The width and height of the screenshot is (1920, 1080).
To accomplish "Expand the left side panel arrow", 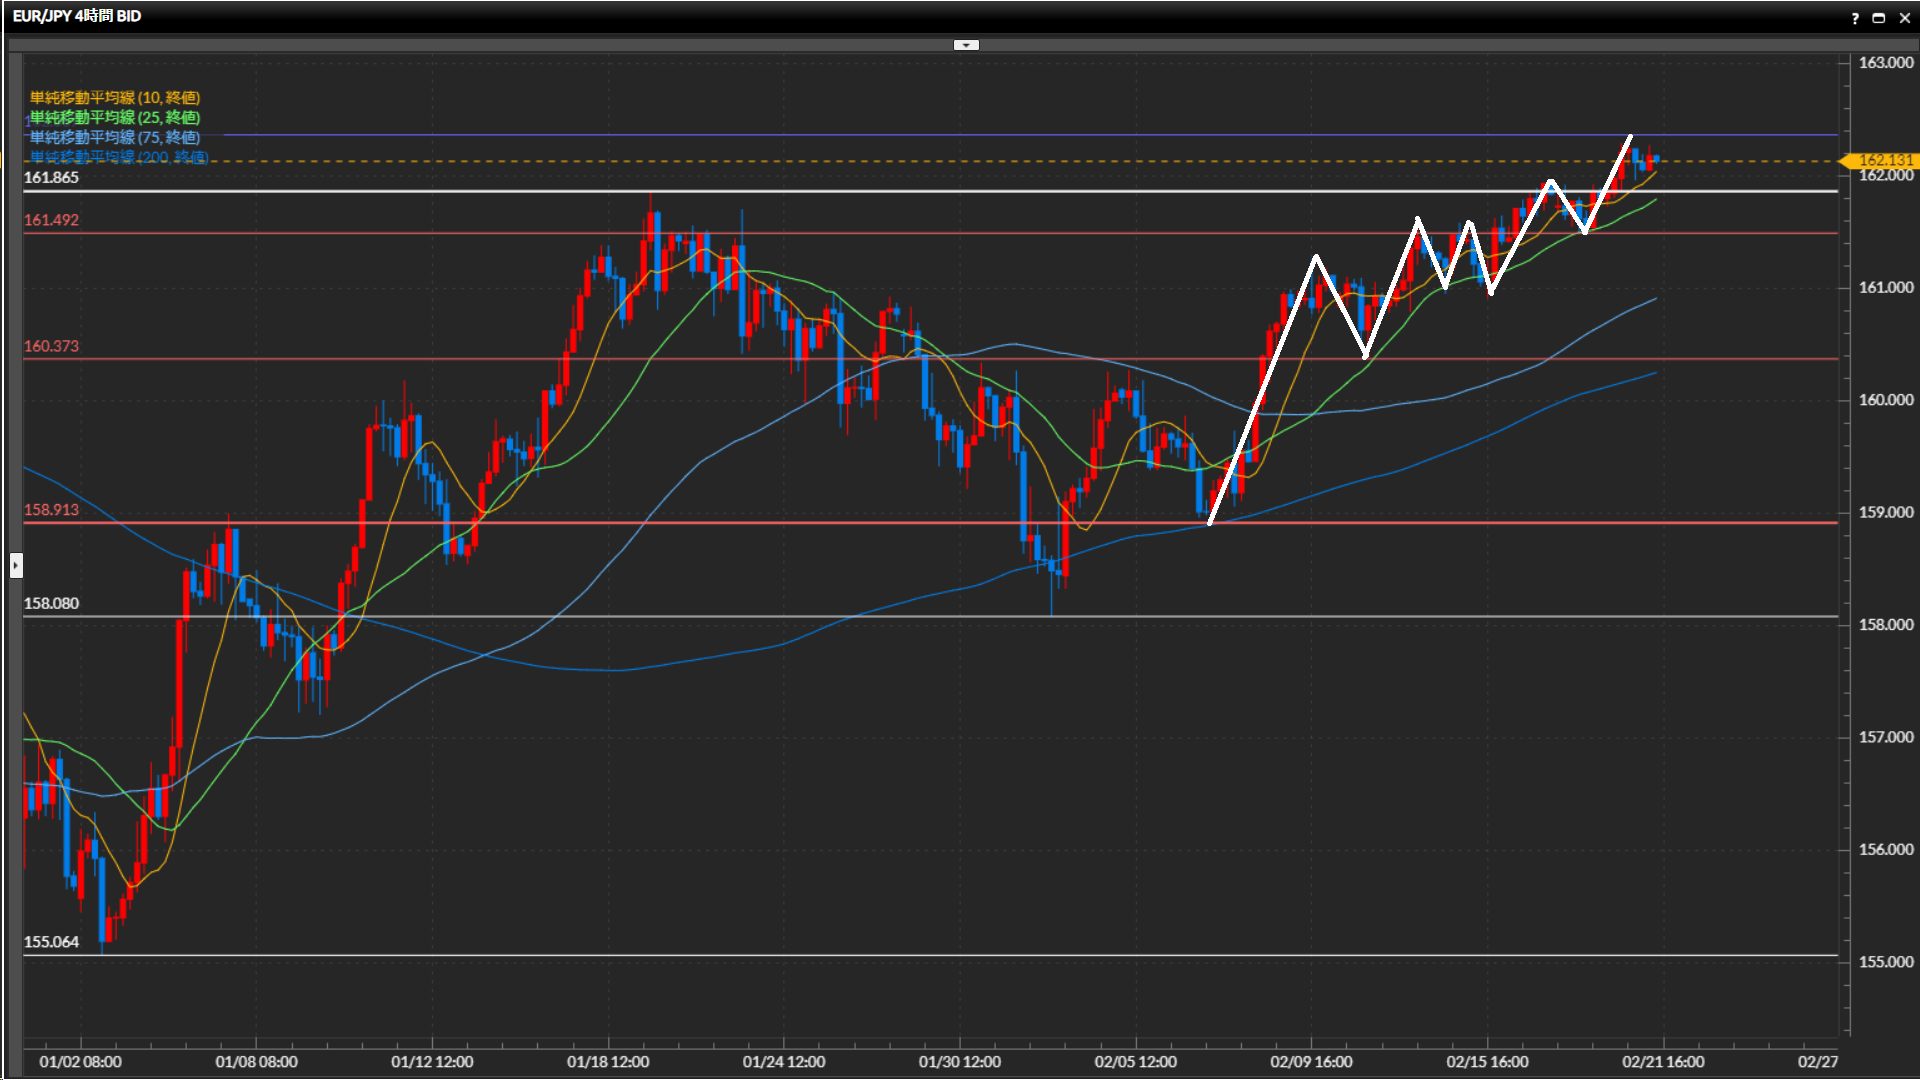I will pyautogui.click(x=16, y=566).
